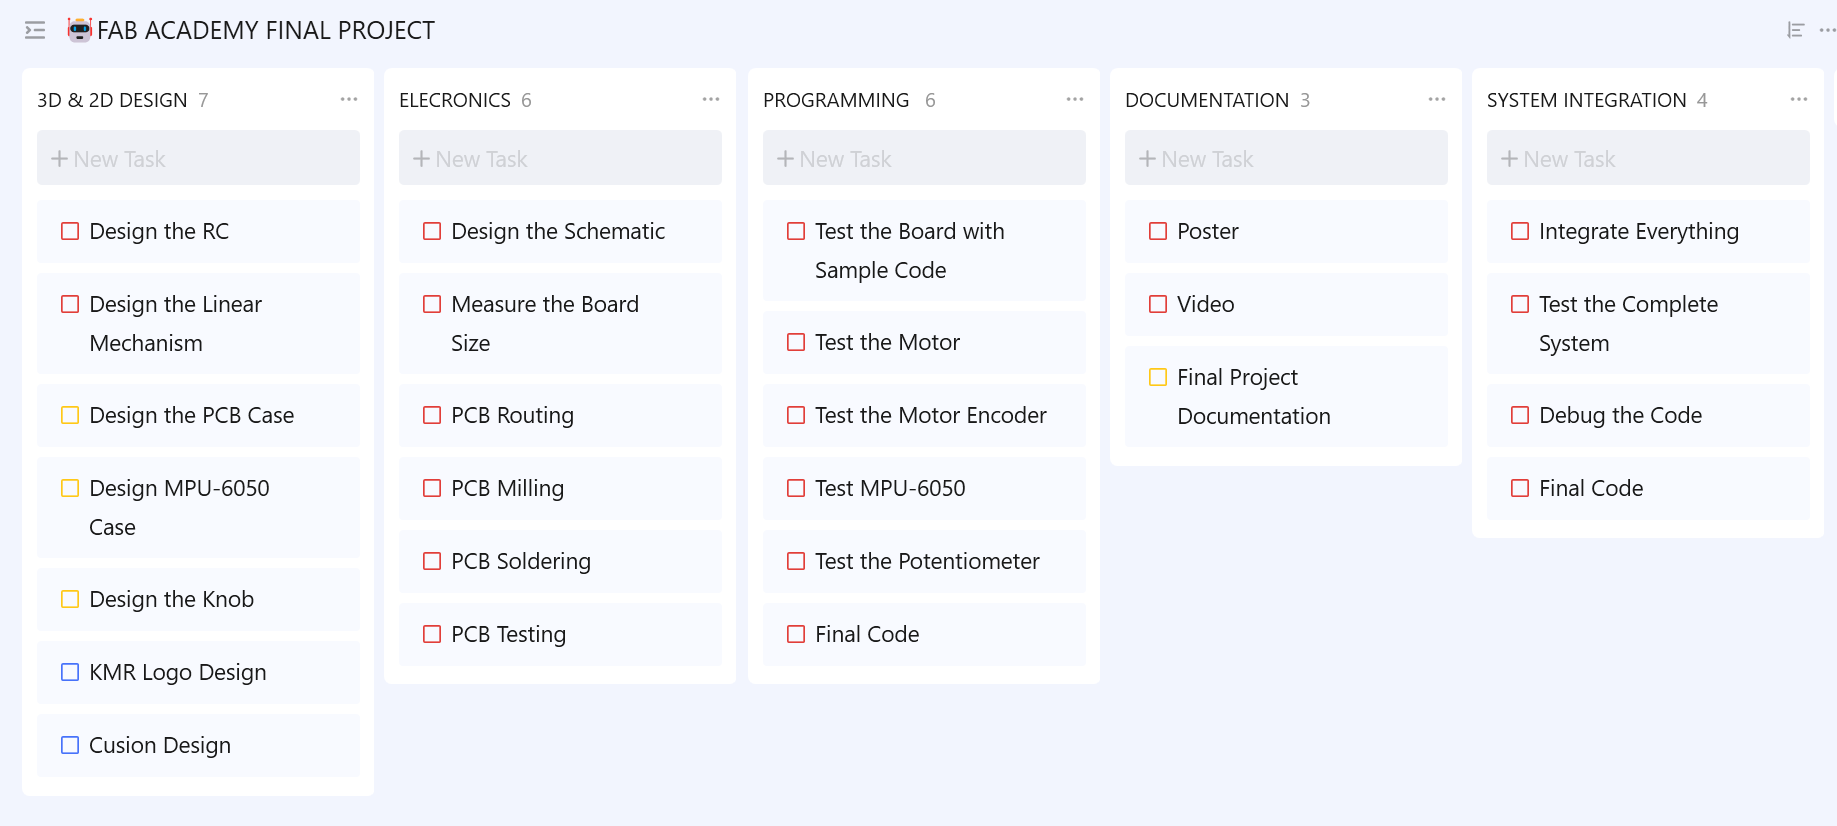Open the PROGRAMMING column more options
The image size is (1837, 826).
click(x=1074, y=99)
